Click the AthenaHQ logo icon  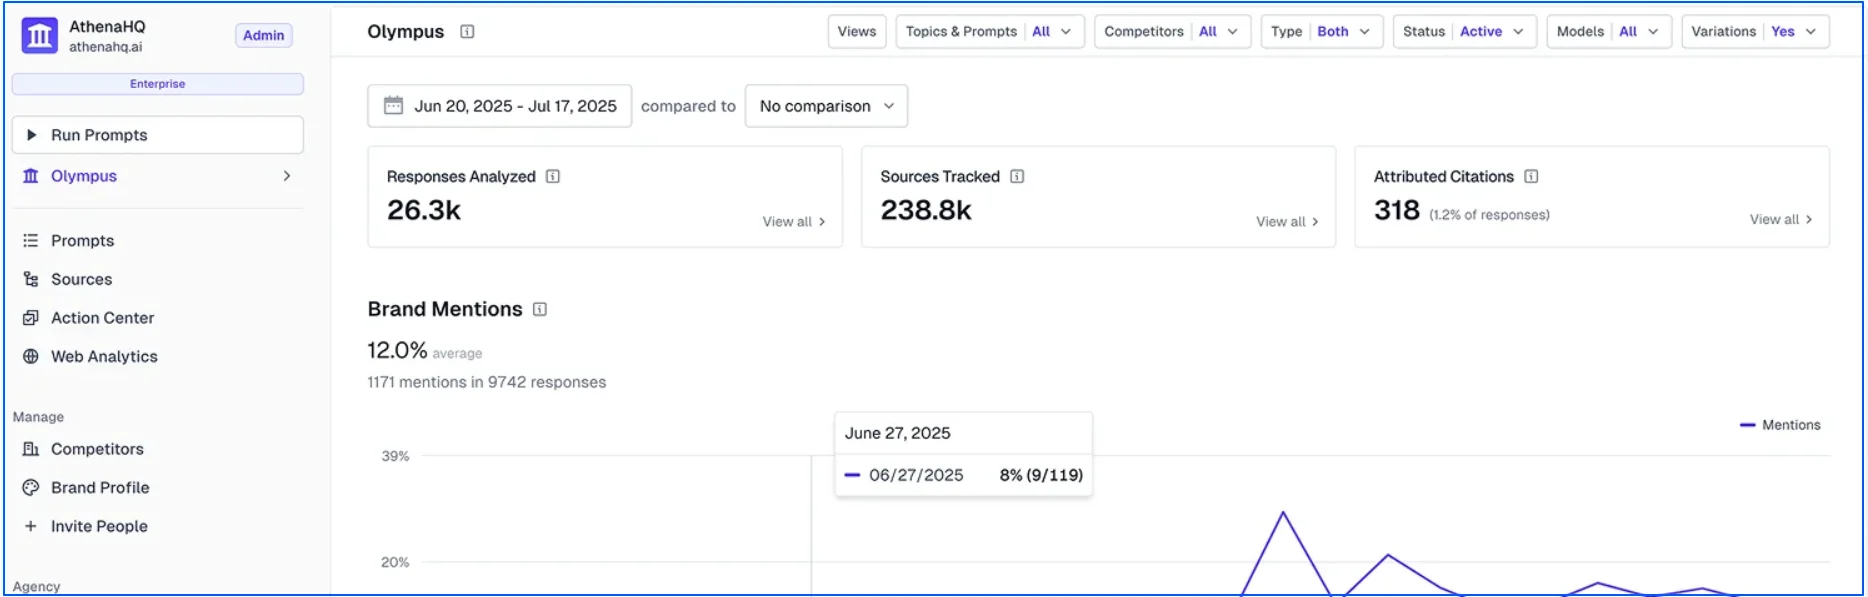tap(39, 36)
